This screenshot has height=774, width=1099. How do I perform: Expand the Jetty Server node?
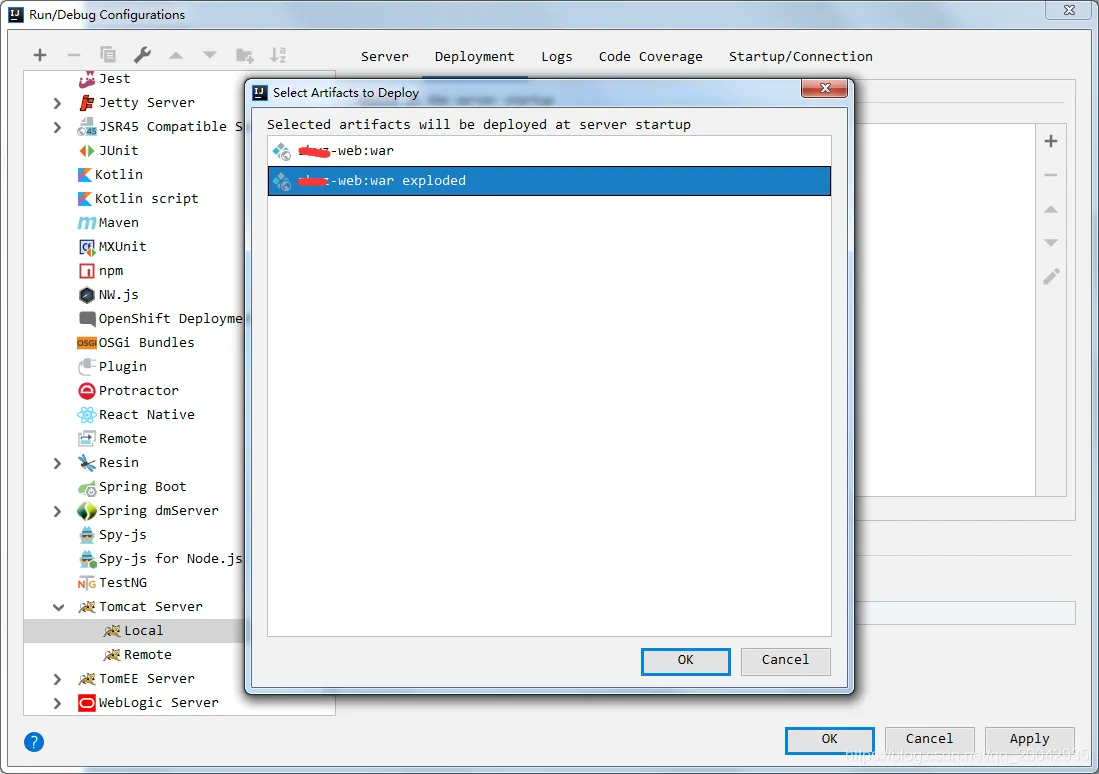[57, 103]
